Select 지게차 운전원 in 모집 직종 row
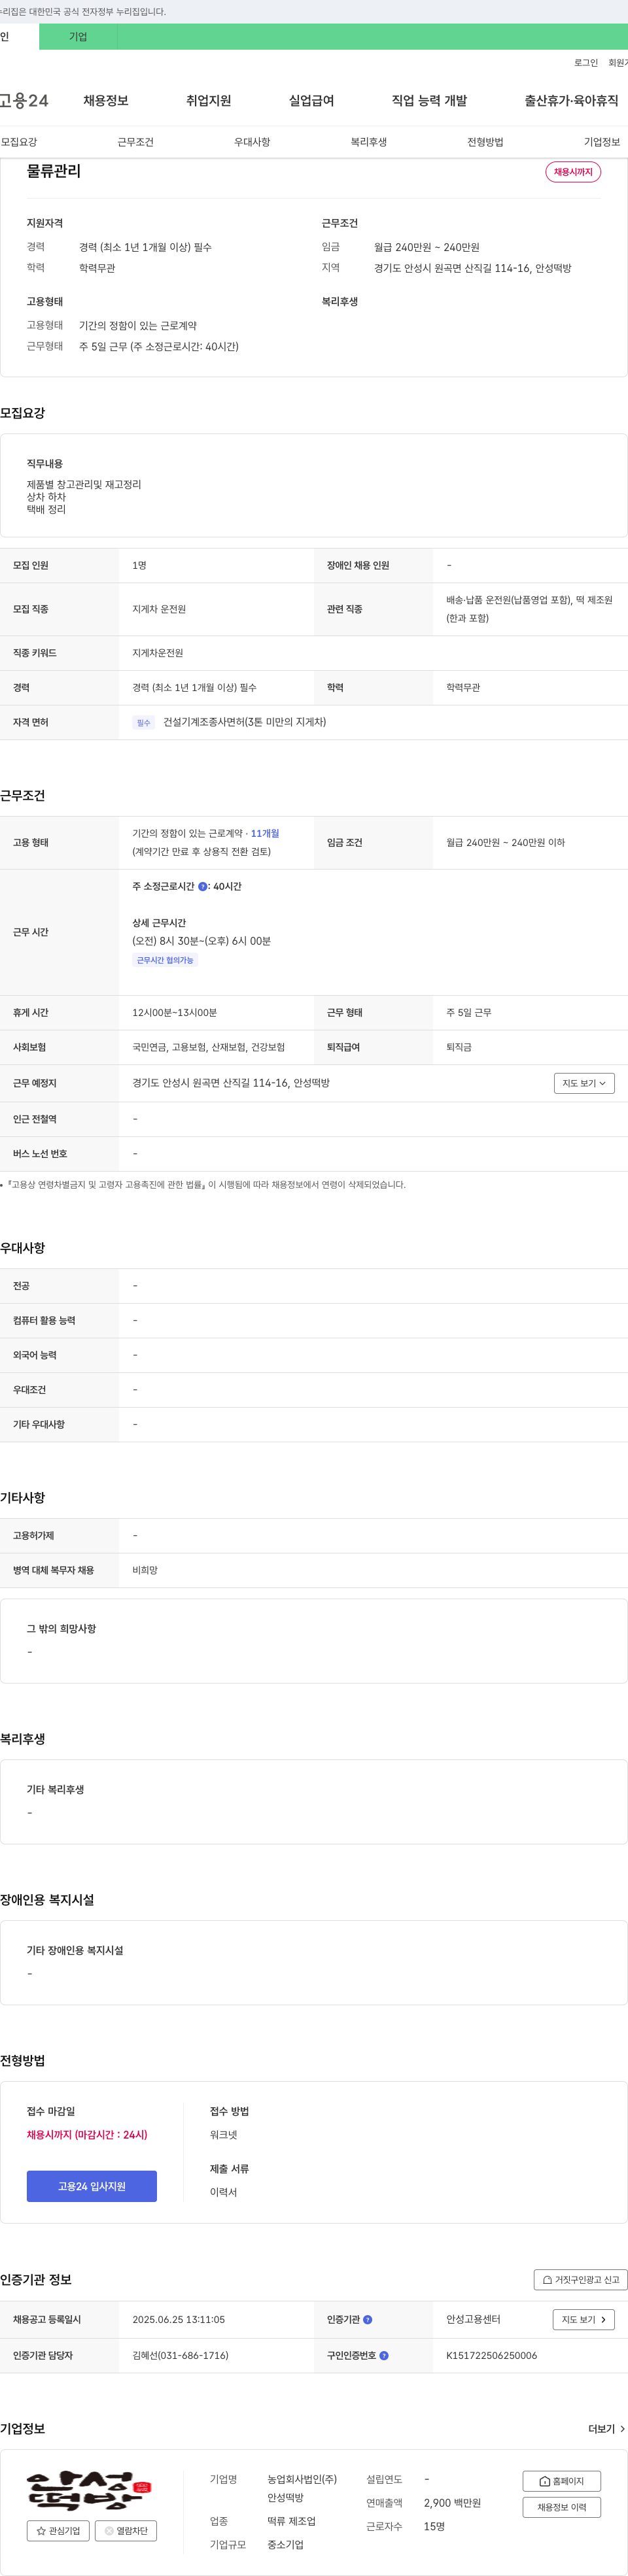Screen dimensions: 628x2576 coord(159,609)
